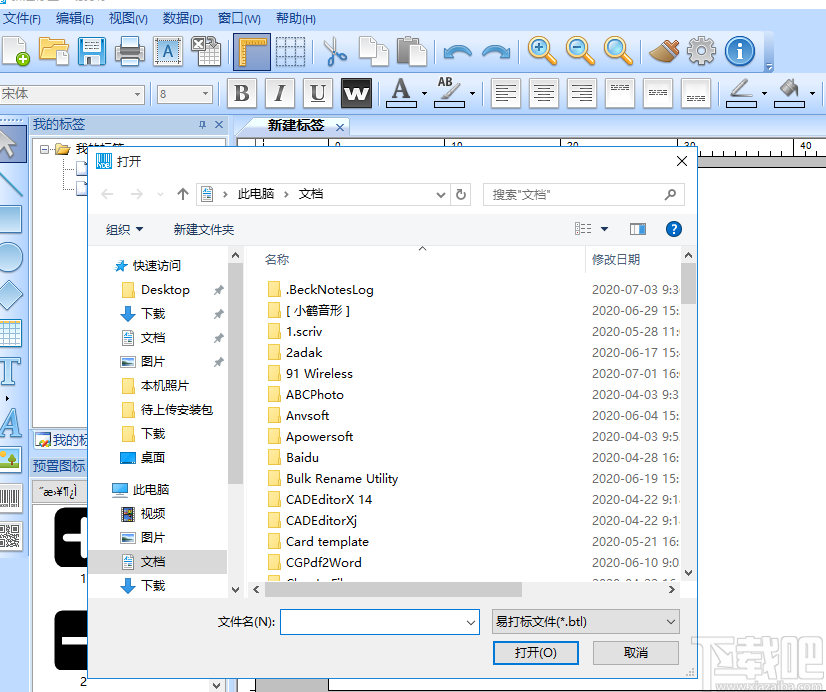Select Desktop in quick access
Screen dimensions: 826x692
(x=165, y=290)
